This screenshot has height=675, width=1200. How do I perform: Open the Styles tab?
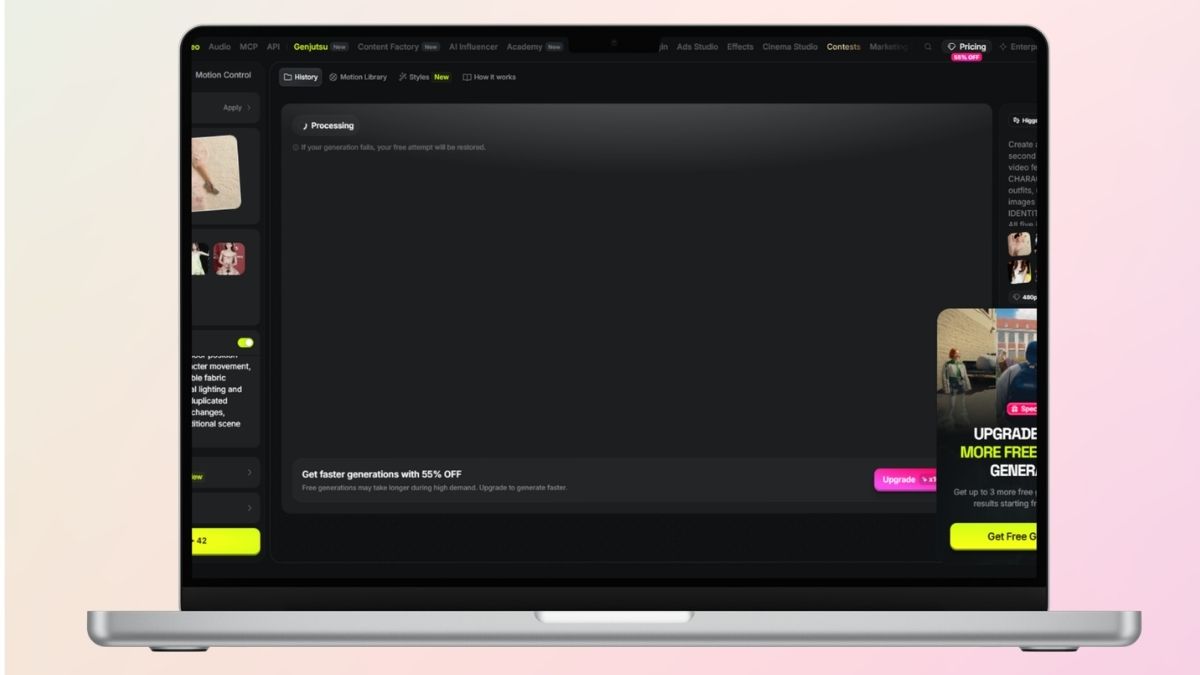coord(424,77)
